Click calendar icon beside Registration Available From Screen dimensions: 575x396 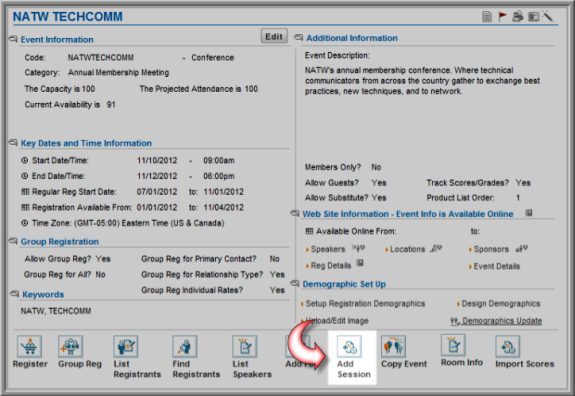(x=25, y=208)
